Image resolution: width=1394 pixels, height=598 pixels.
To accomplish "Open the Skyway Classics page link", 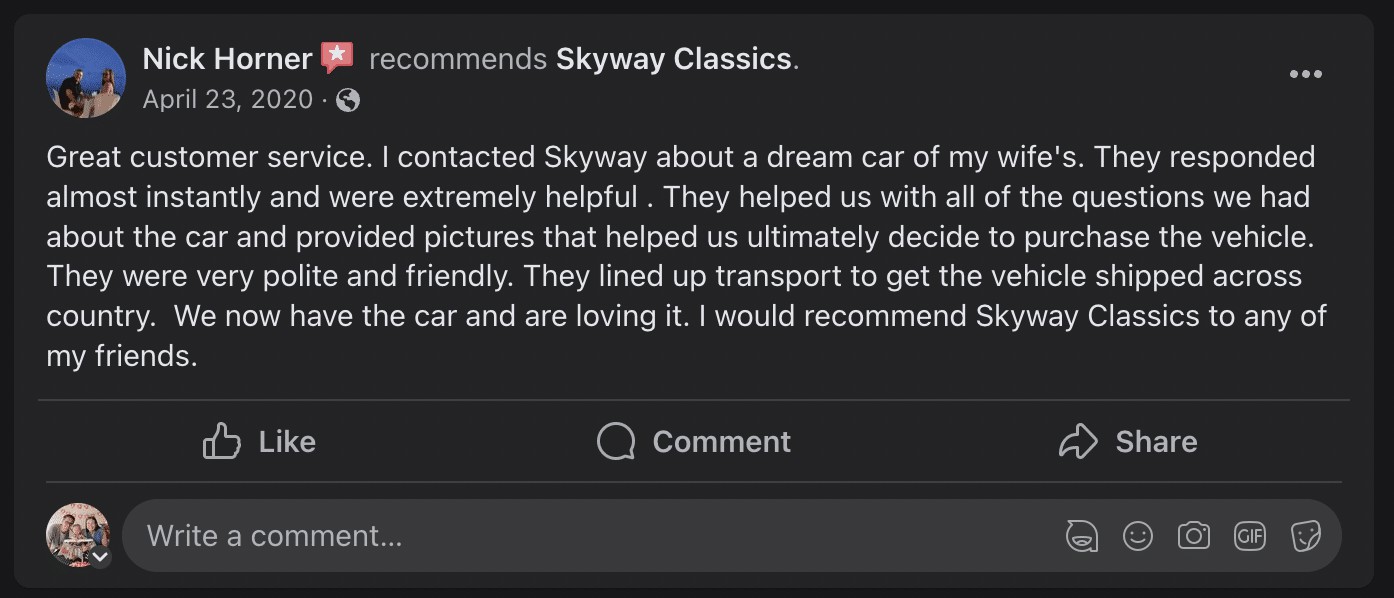I will (x=674, y=59).
